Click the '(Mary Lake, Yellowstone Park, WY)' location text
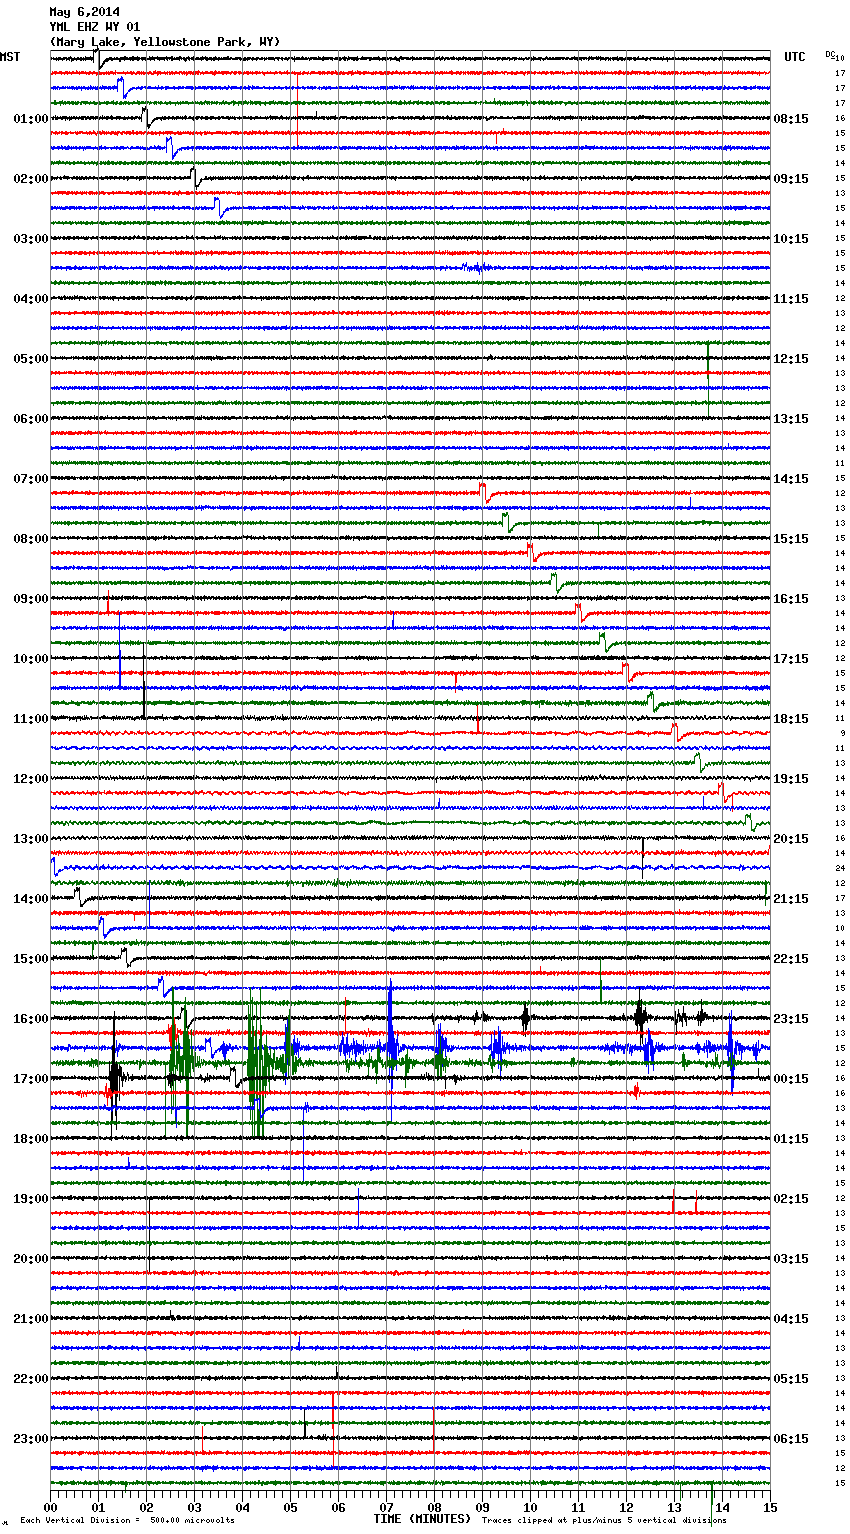Screen dimensions: 850x1534 (x=165, y=42)
